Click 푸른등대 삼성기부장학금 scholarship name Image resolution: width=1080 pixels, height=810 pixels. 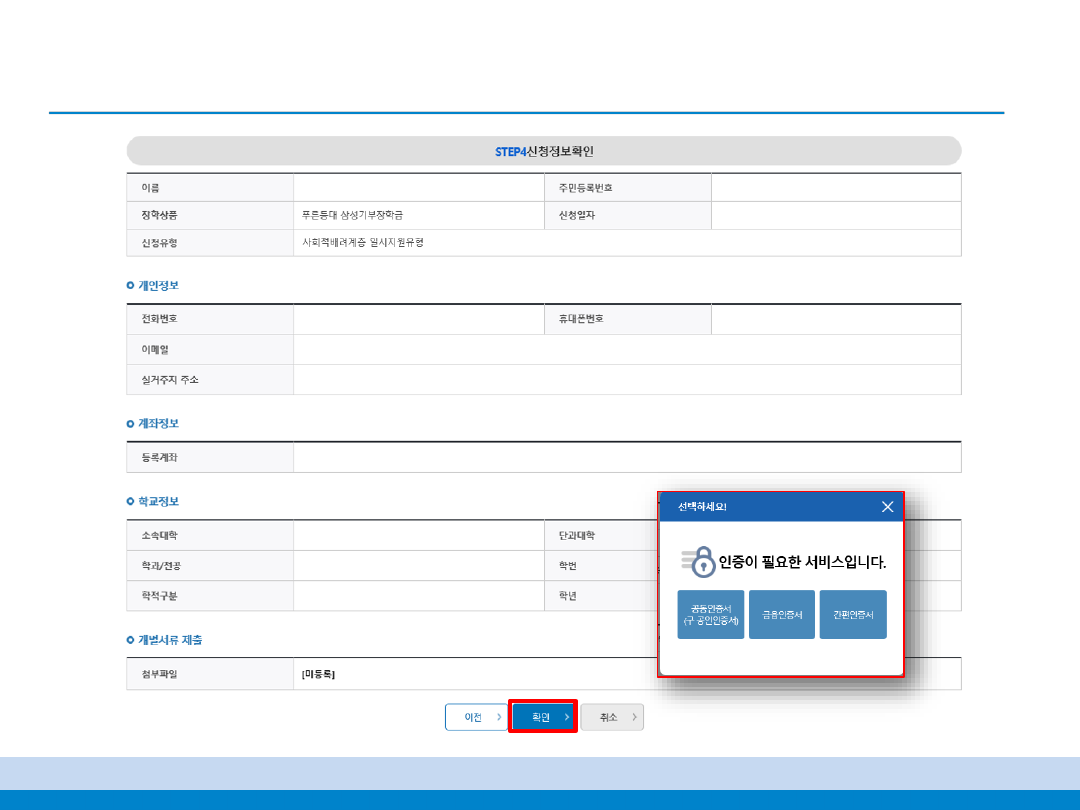(x=353, y=215)
